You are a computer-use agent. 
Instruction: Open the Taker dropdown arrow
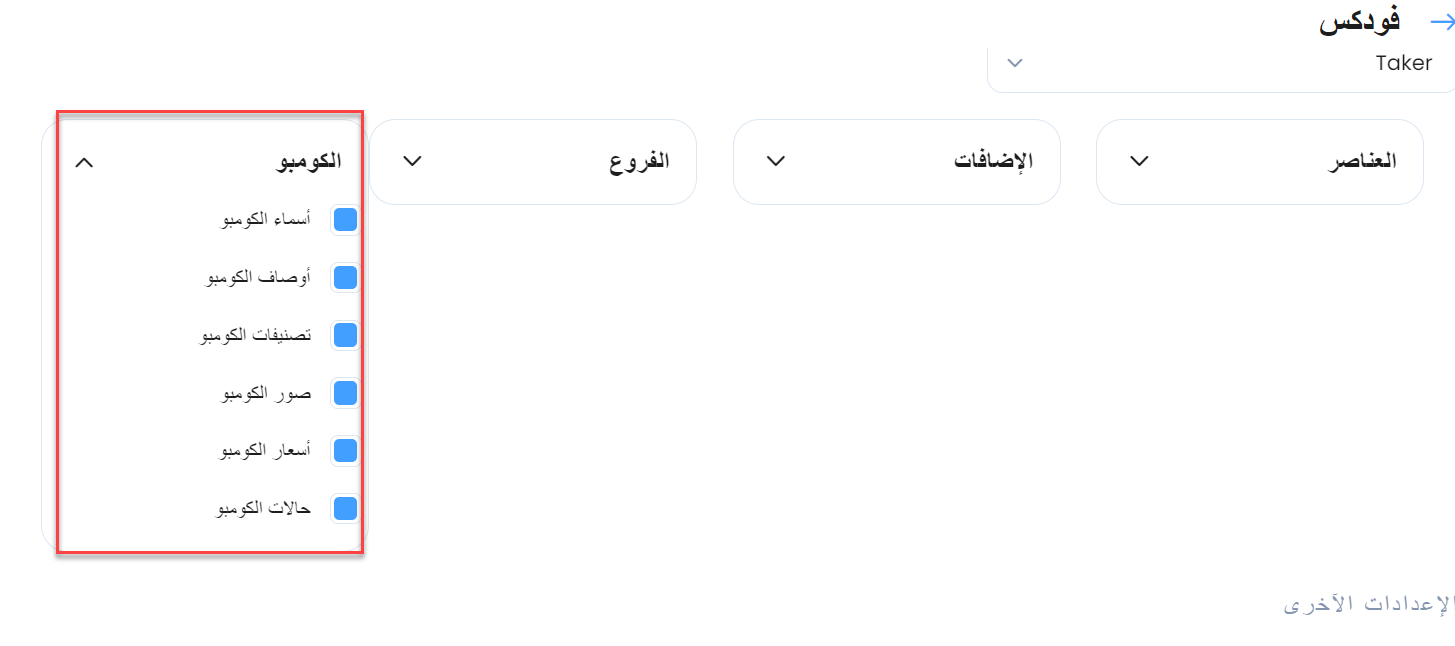click(x=1015, y=63)
